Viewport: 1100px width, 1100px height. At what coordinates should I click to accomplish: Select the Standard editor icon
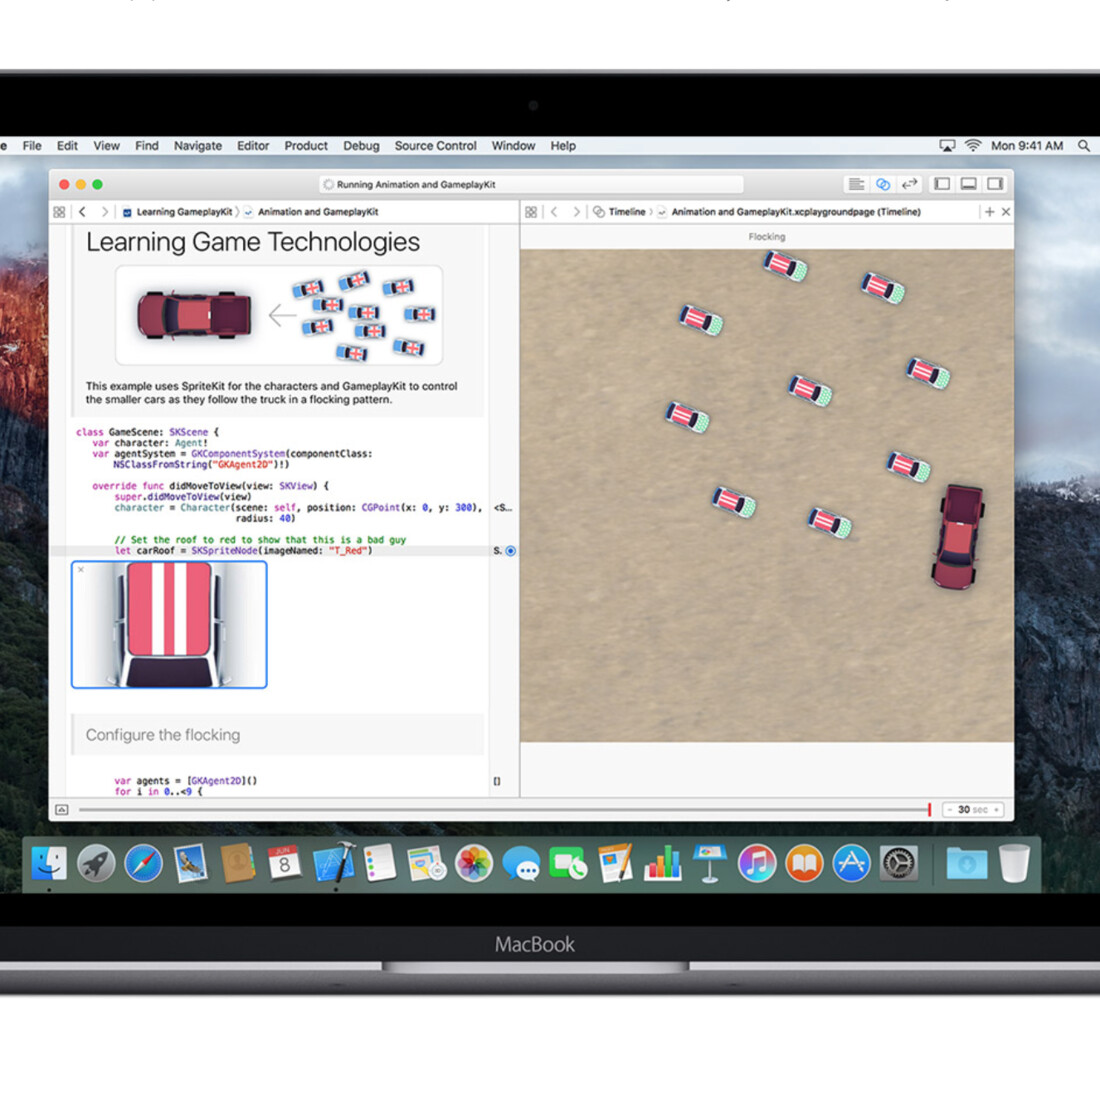[x=856, y=184]
